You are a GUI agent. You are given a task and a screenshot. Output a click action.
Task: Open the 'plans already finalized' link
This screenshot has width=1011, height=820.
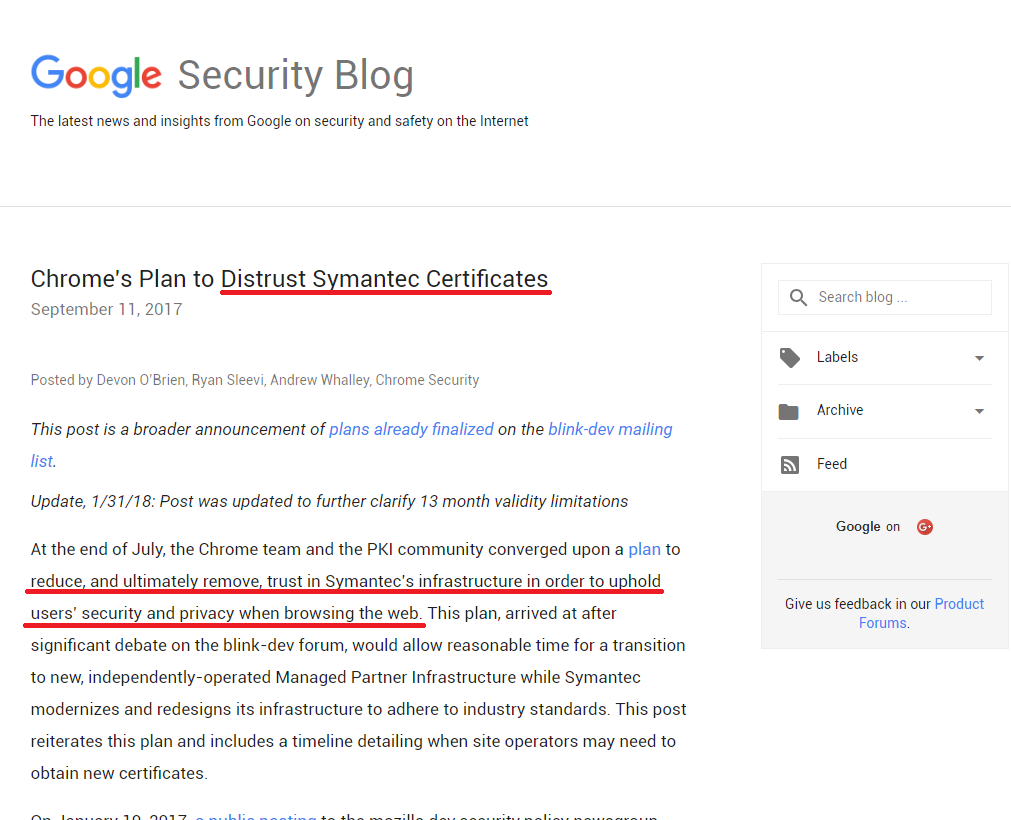tap(411, 429)
